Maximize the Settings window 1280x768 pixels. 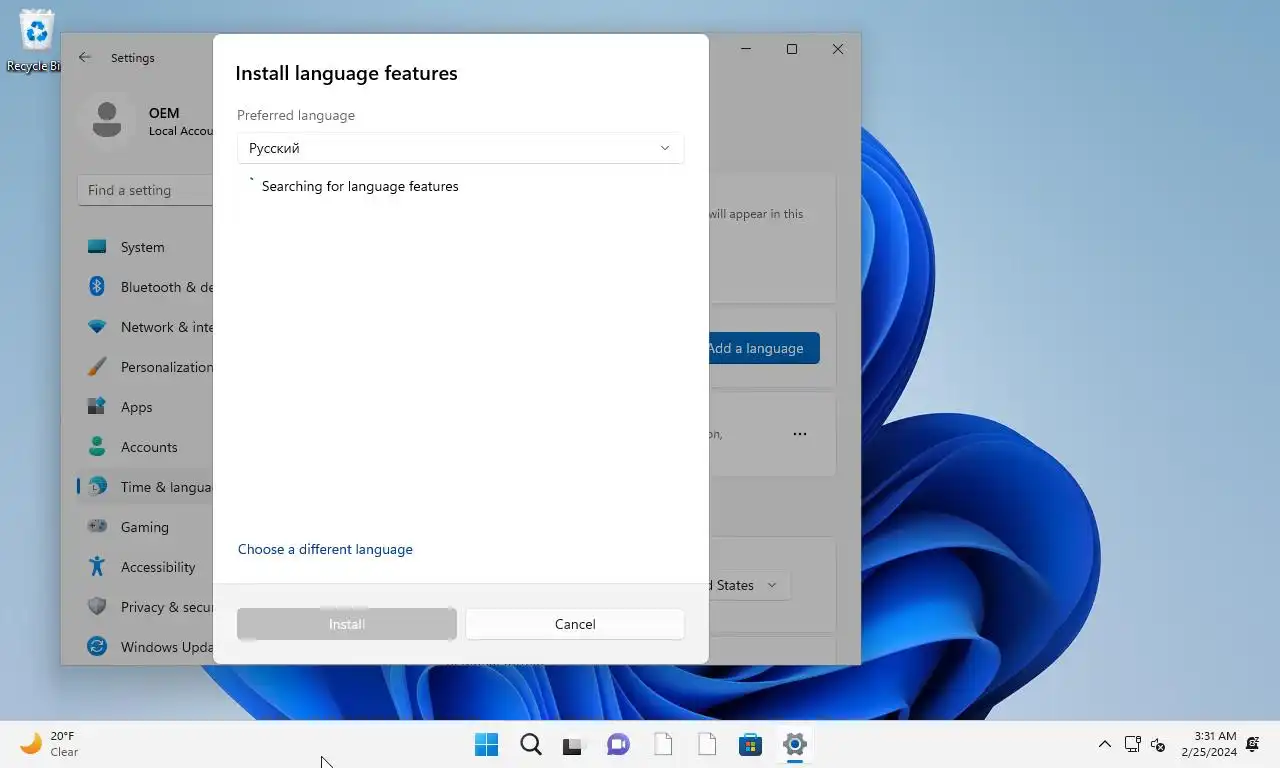tap(792, 49)
